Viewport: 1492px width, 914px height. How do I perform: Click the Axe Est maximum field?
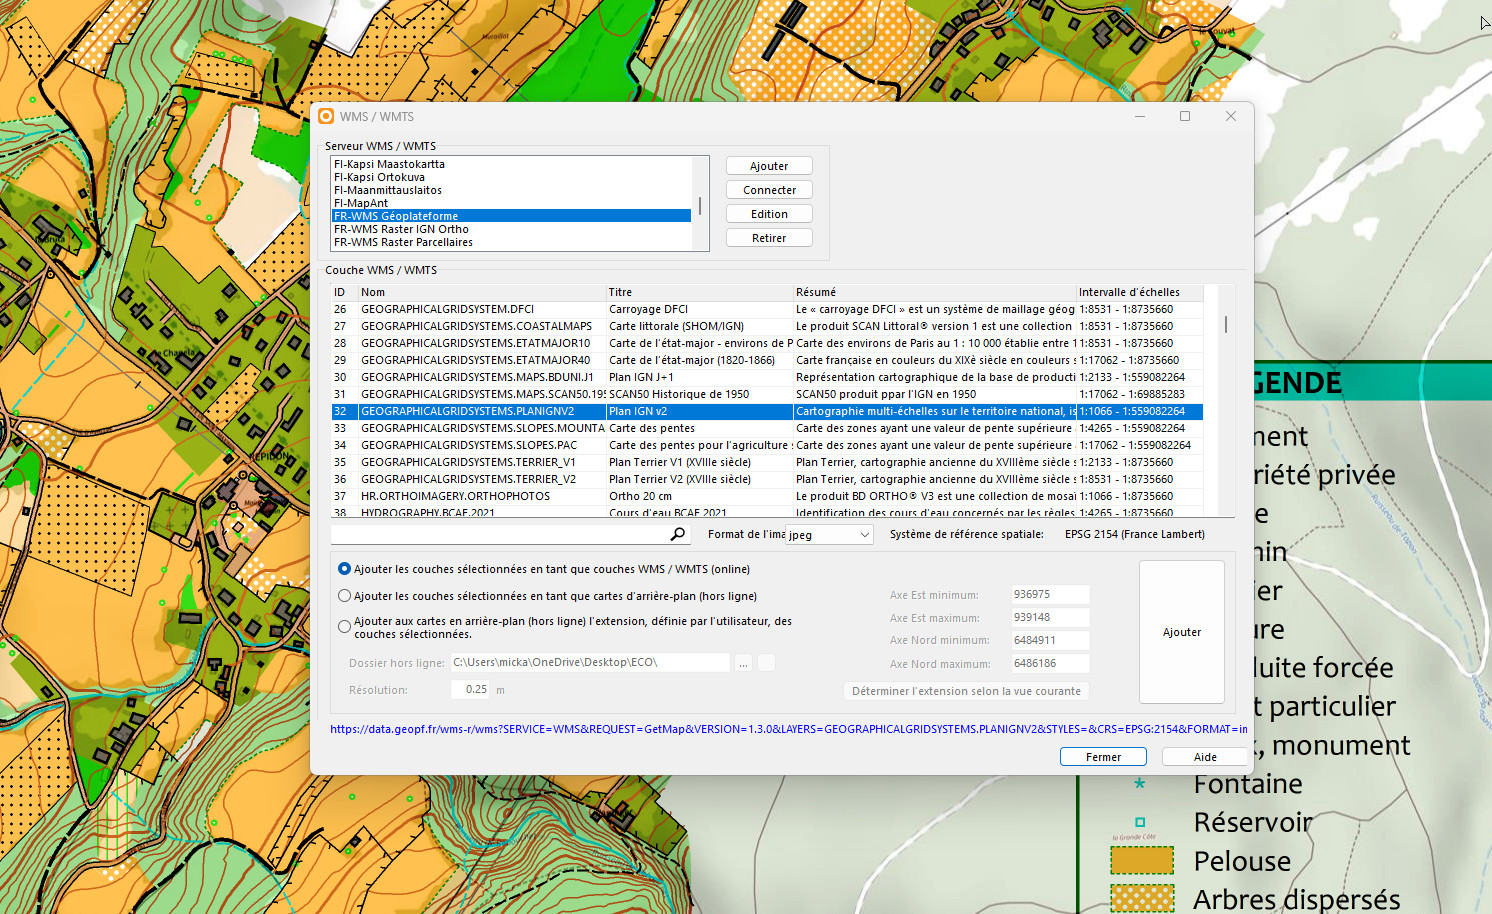[x=1049, y=617]
